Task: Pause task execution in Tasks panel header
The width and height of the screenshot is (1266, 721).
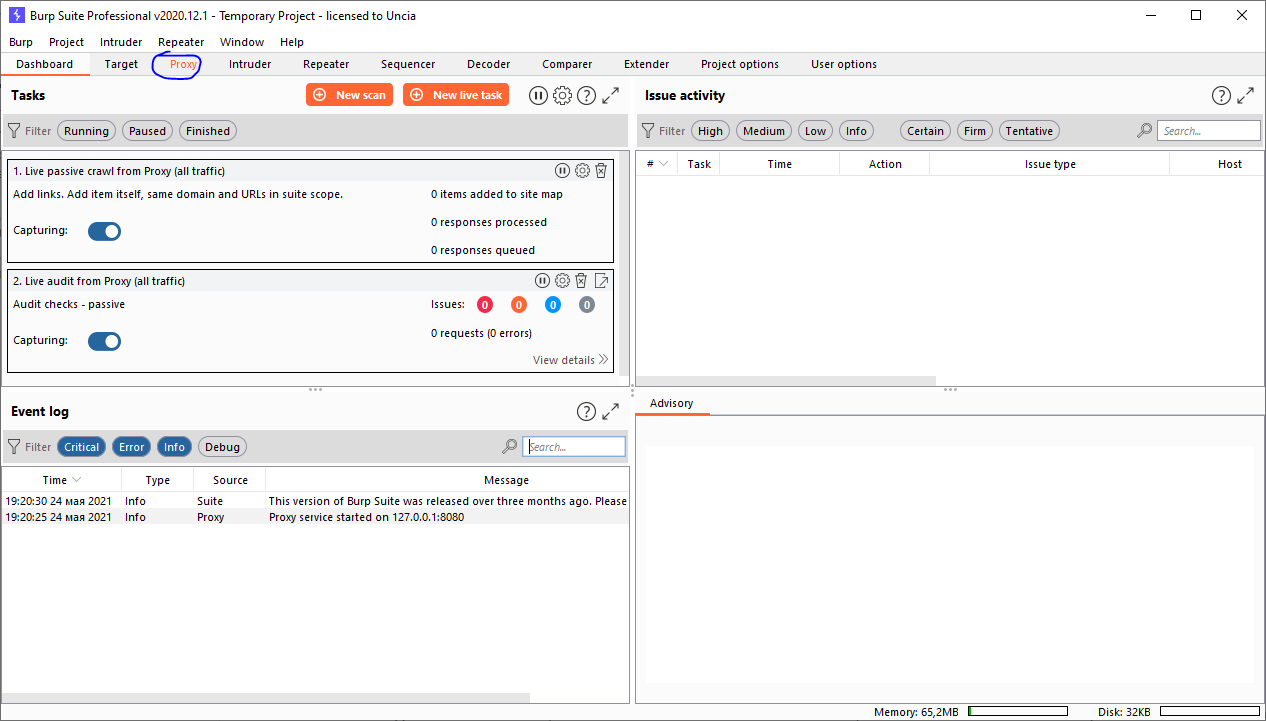Action: pyautogui.click(x=538, y=95)
